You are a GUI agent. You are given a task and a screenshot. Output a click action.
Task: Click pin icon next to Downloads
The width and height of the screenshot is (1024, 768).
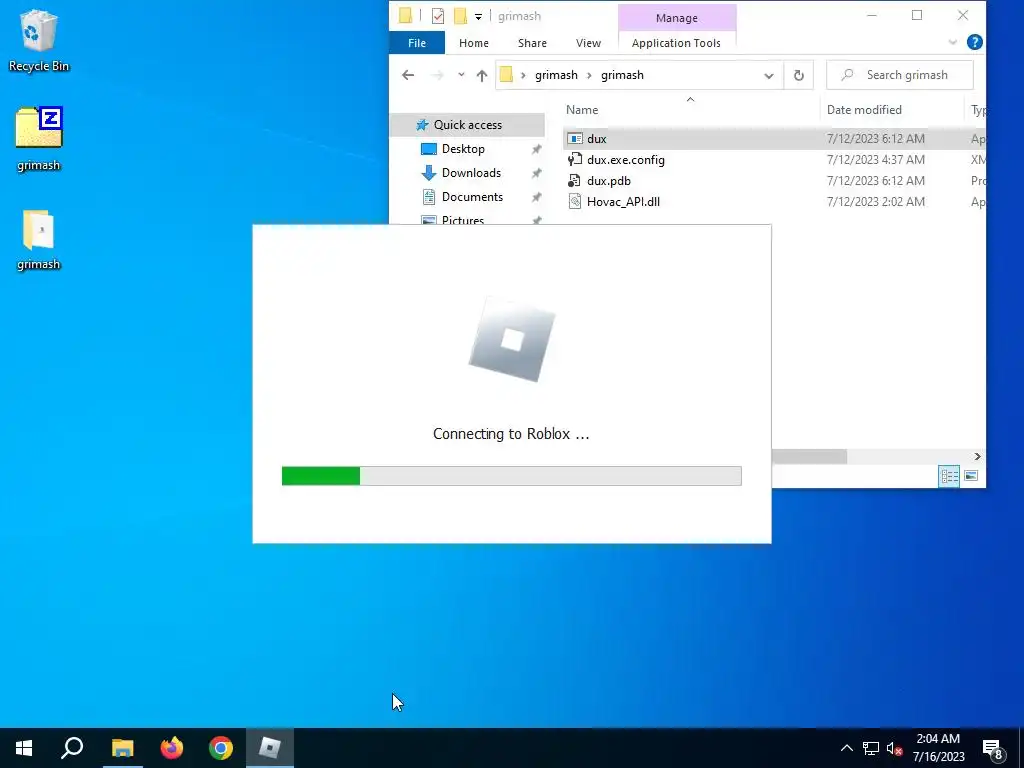(x=536, y=173)
